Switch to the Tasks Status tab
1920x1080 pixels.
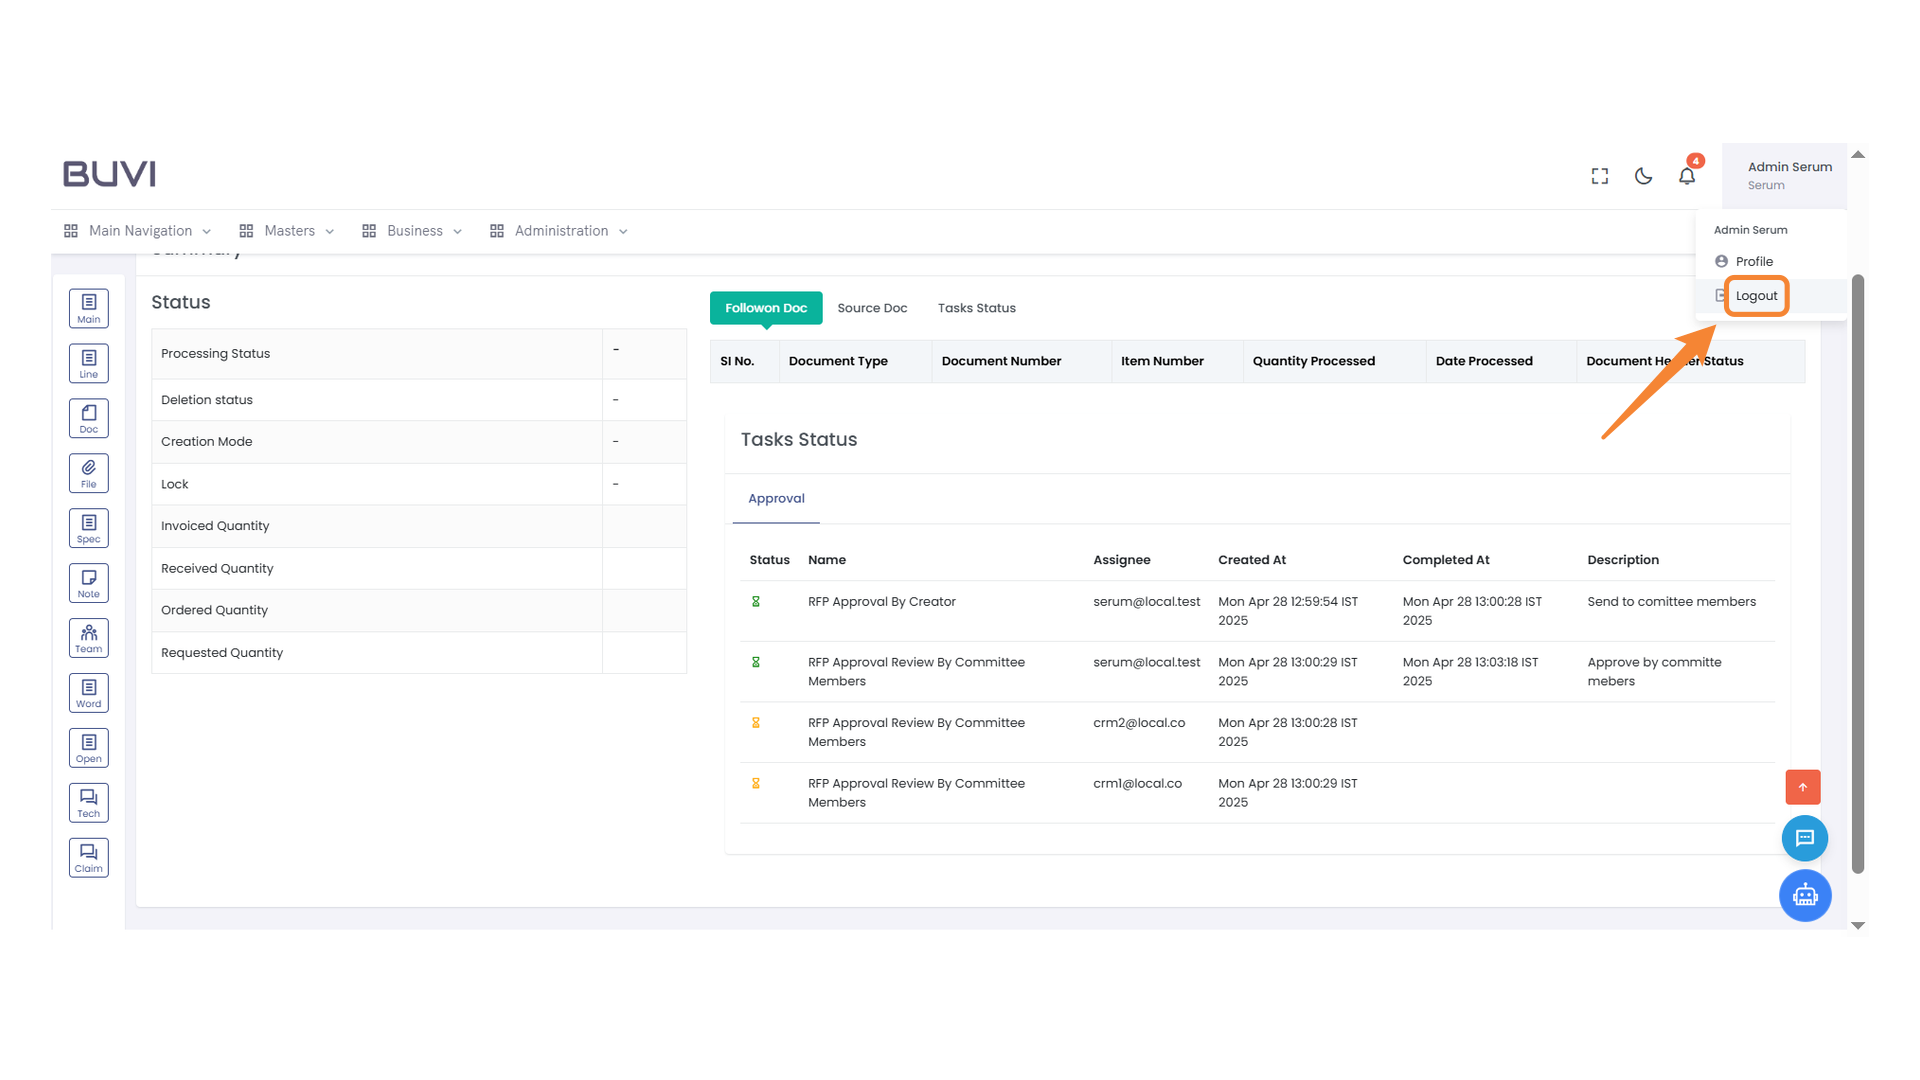(x=976, y=308)
